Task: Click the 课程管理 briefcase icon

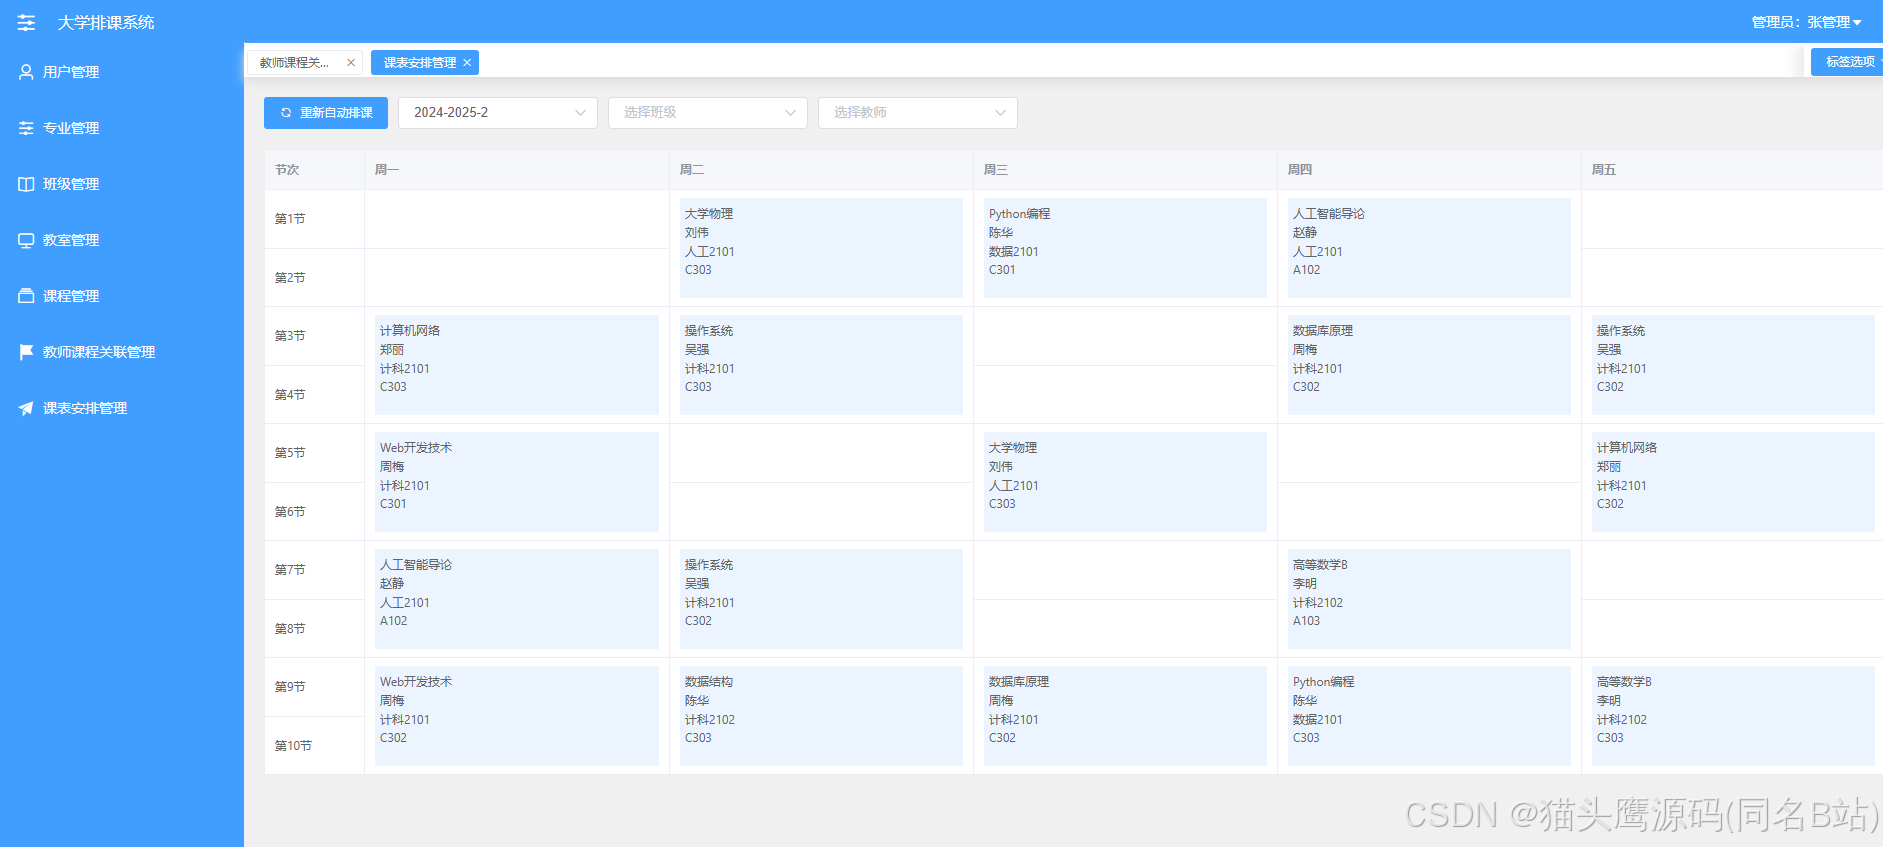Action: (26, 296)
